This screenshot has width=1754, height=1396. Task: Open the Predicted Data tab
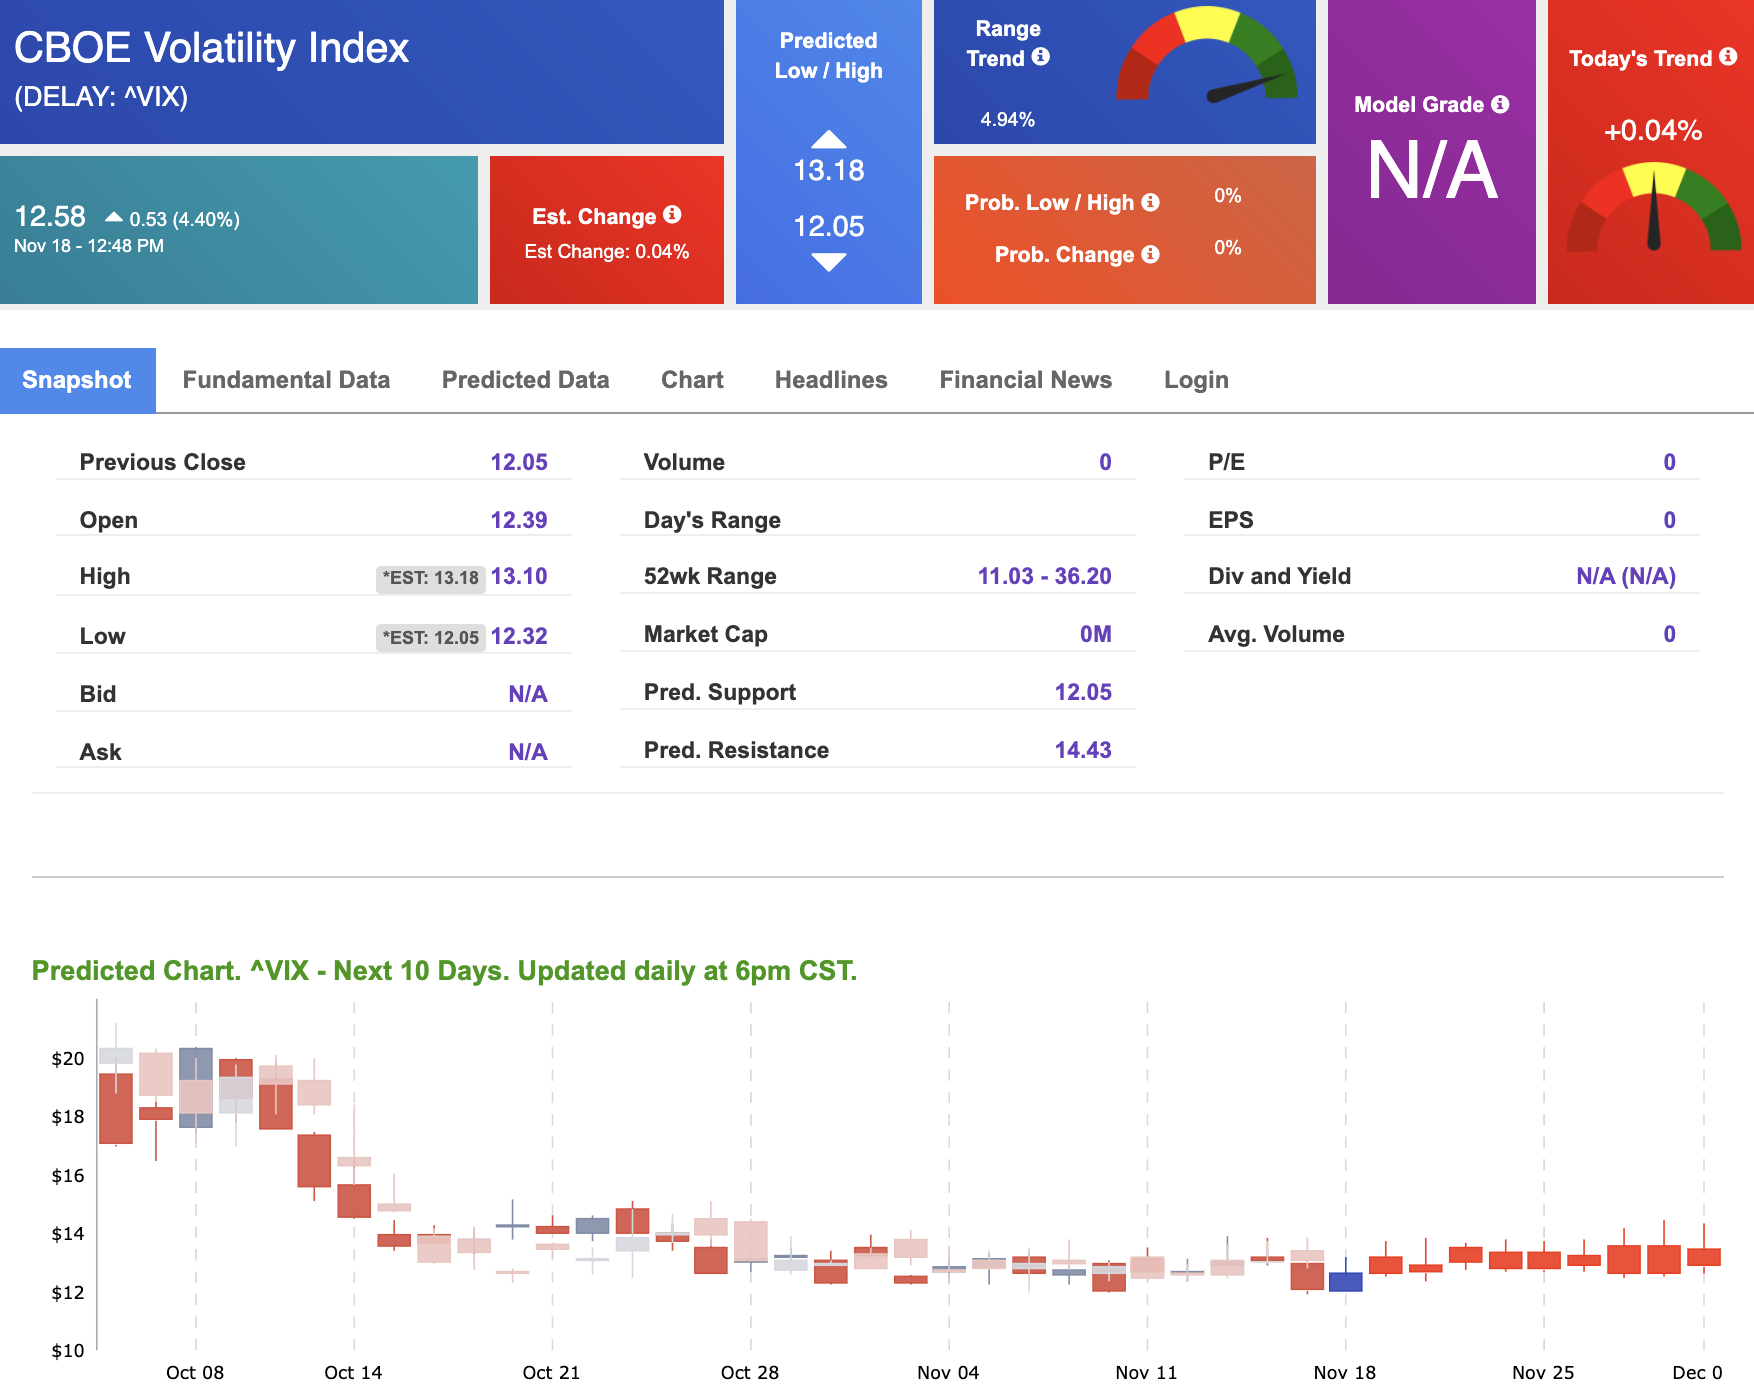pyautogui.click(x=525, y=380)
